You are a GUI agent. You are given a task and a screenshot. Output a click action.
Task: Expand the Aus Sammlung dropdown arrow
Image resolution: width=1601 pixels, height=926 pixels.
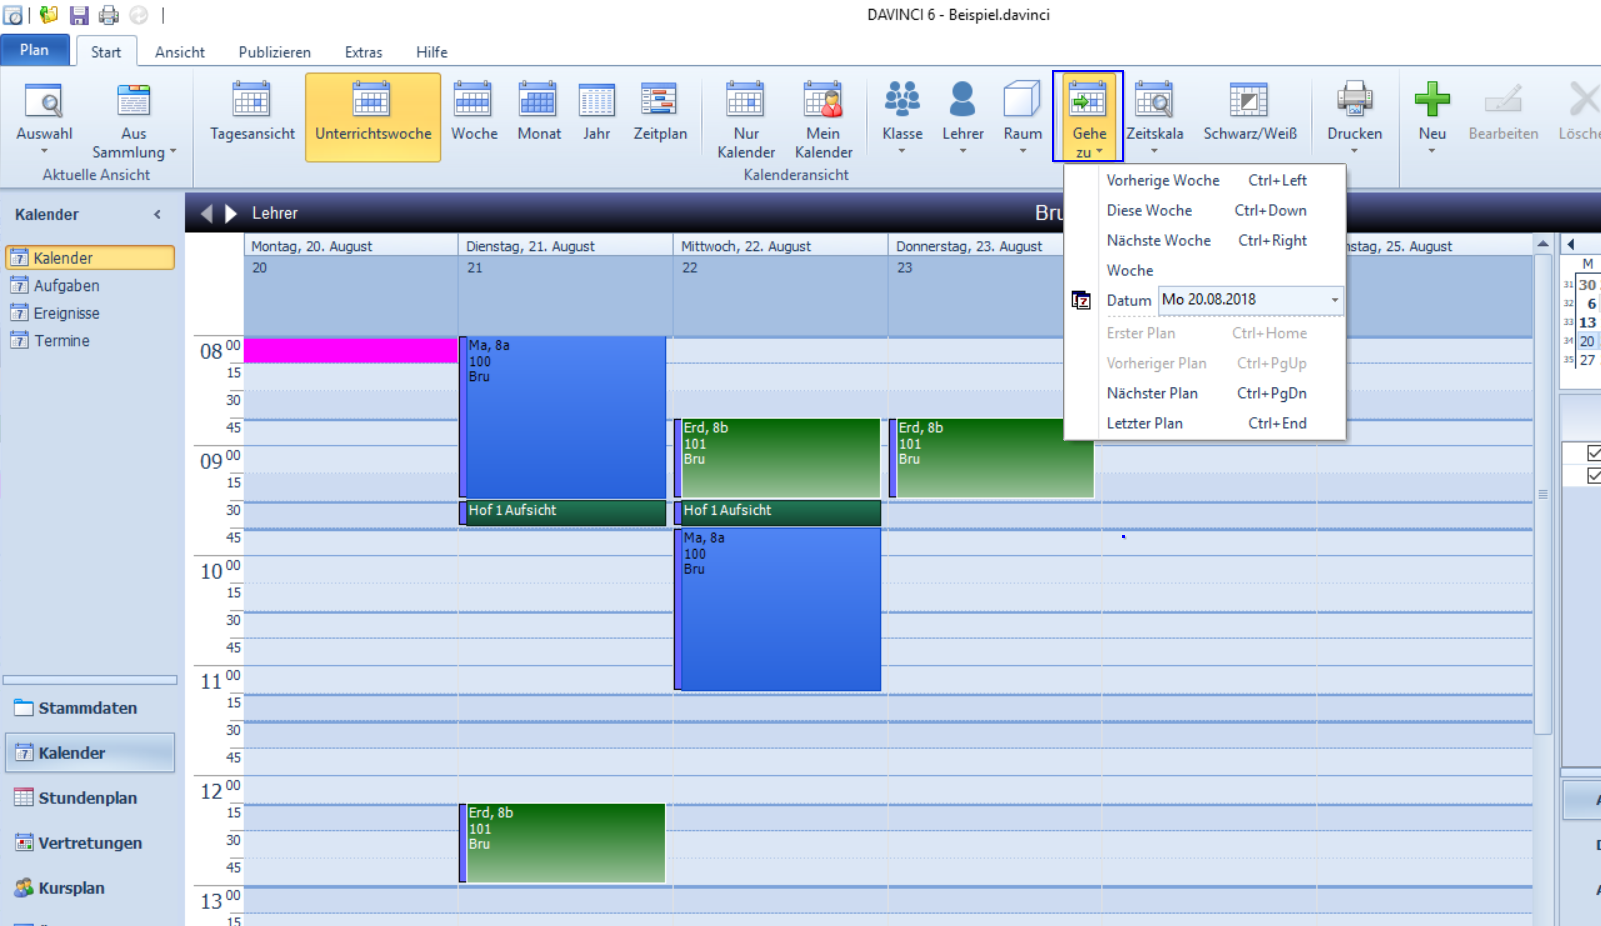click(x=173, y=152)
